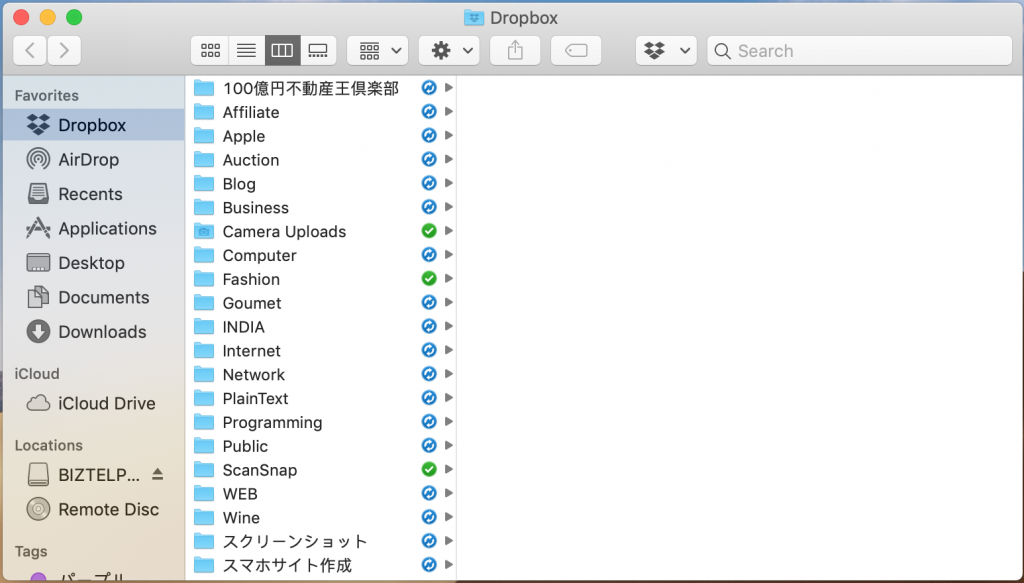Click the Blog folder icon
Viewport: 1024px width, 583px height.
[x=204, y=183]
